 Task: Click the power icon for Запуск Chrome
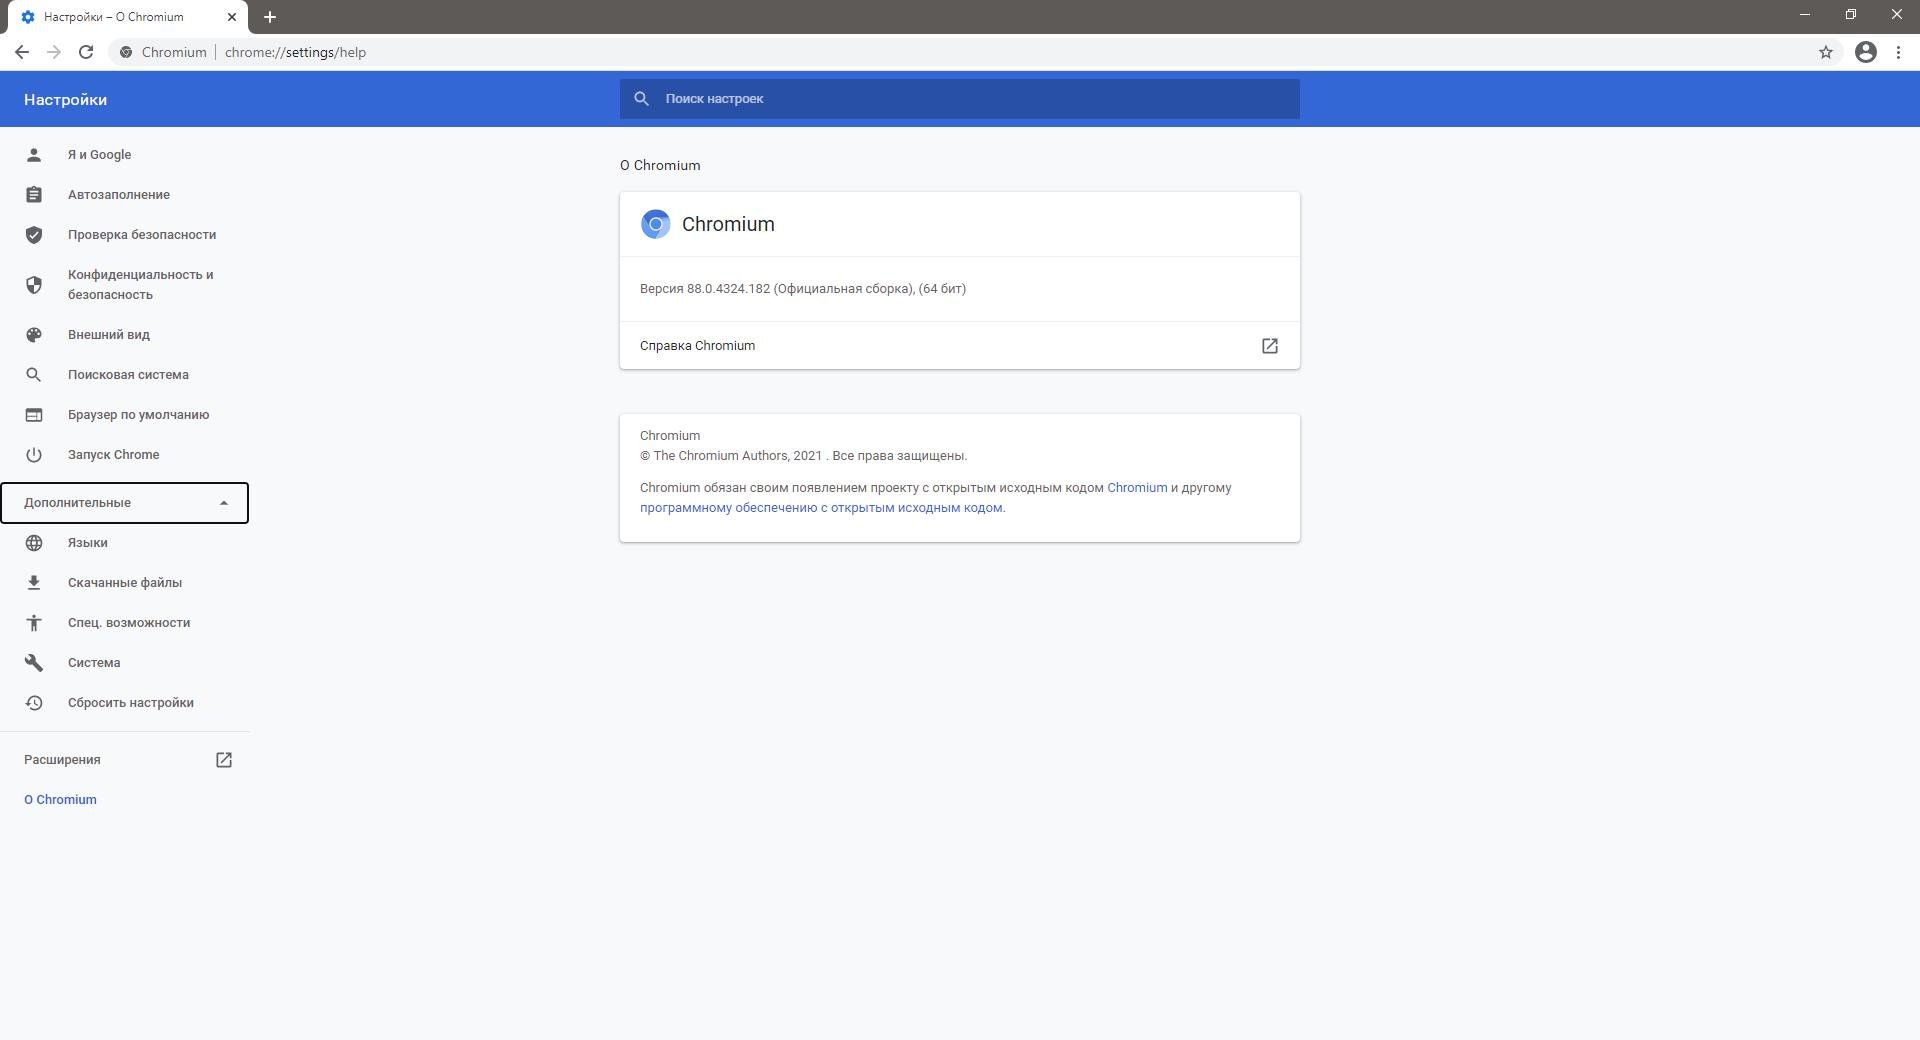pyautogui.click(x=34, y=454)
